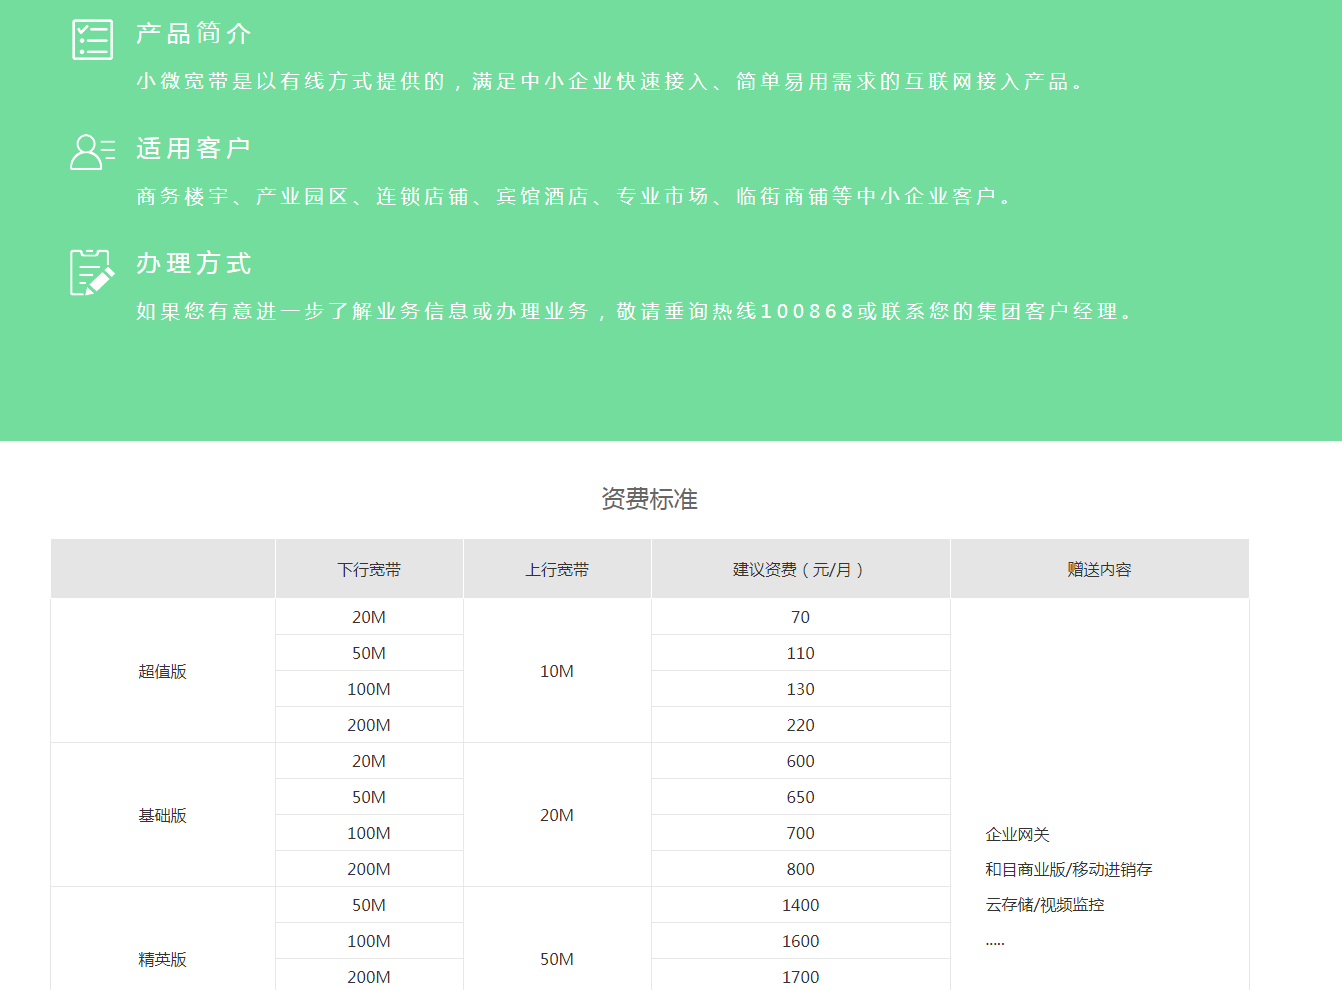Select the 适用客户 heading
Image resolution: width=1342 pixels, height=990 pixels.
tap(194, 149)
